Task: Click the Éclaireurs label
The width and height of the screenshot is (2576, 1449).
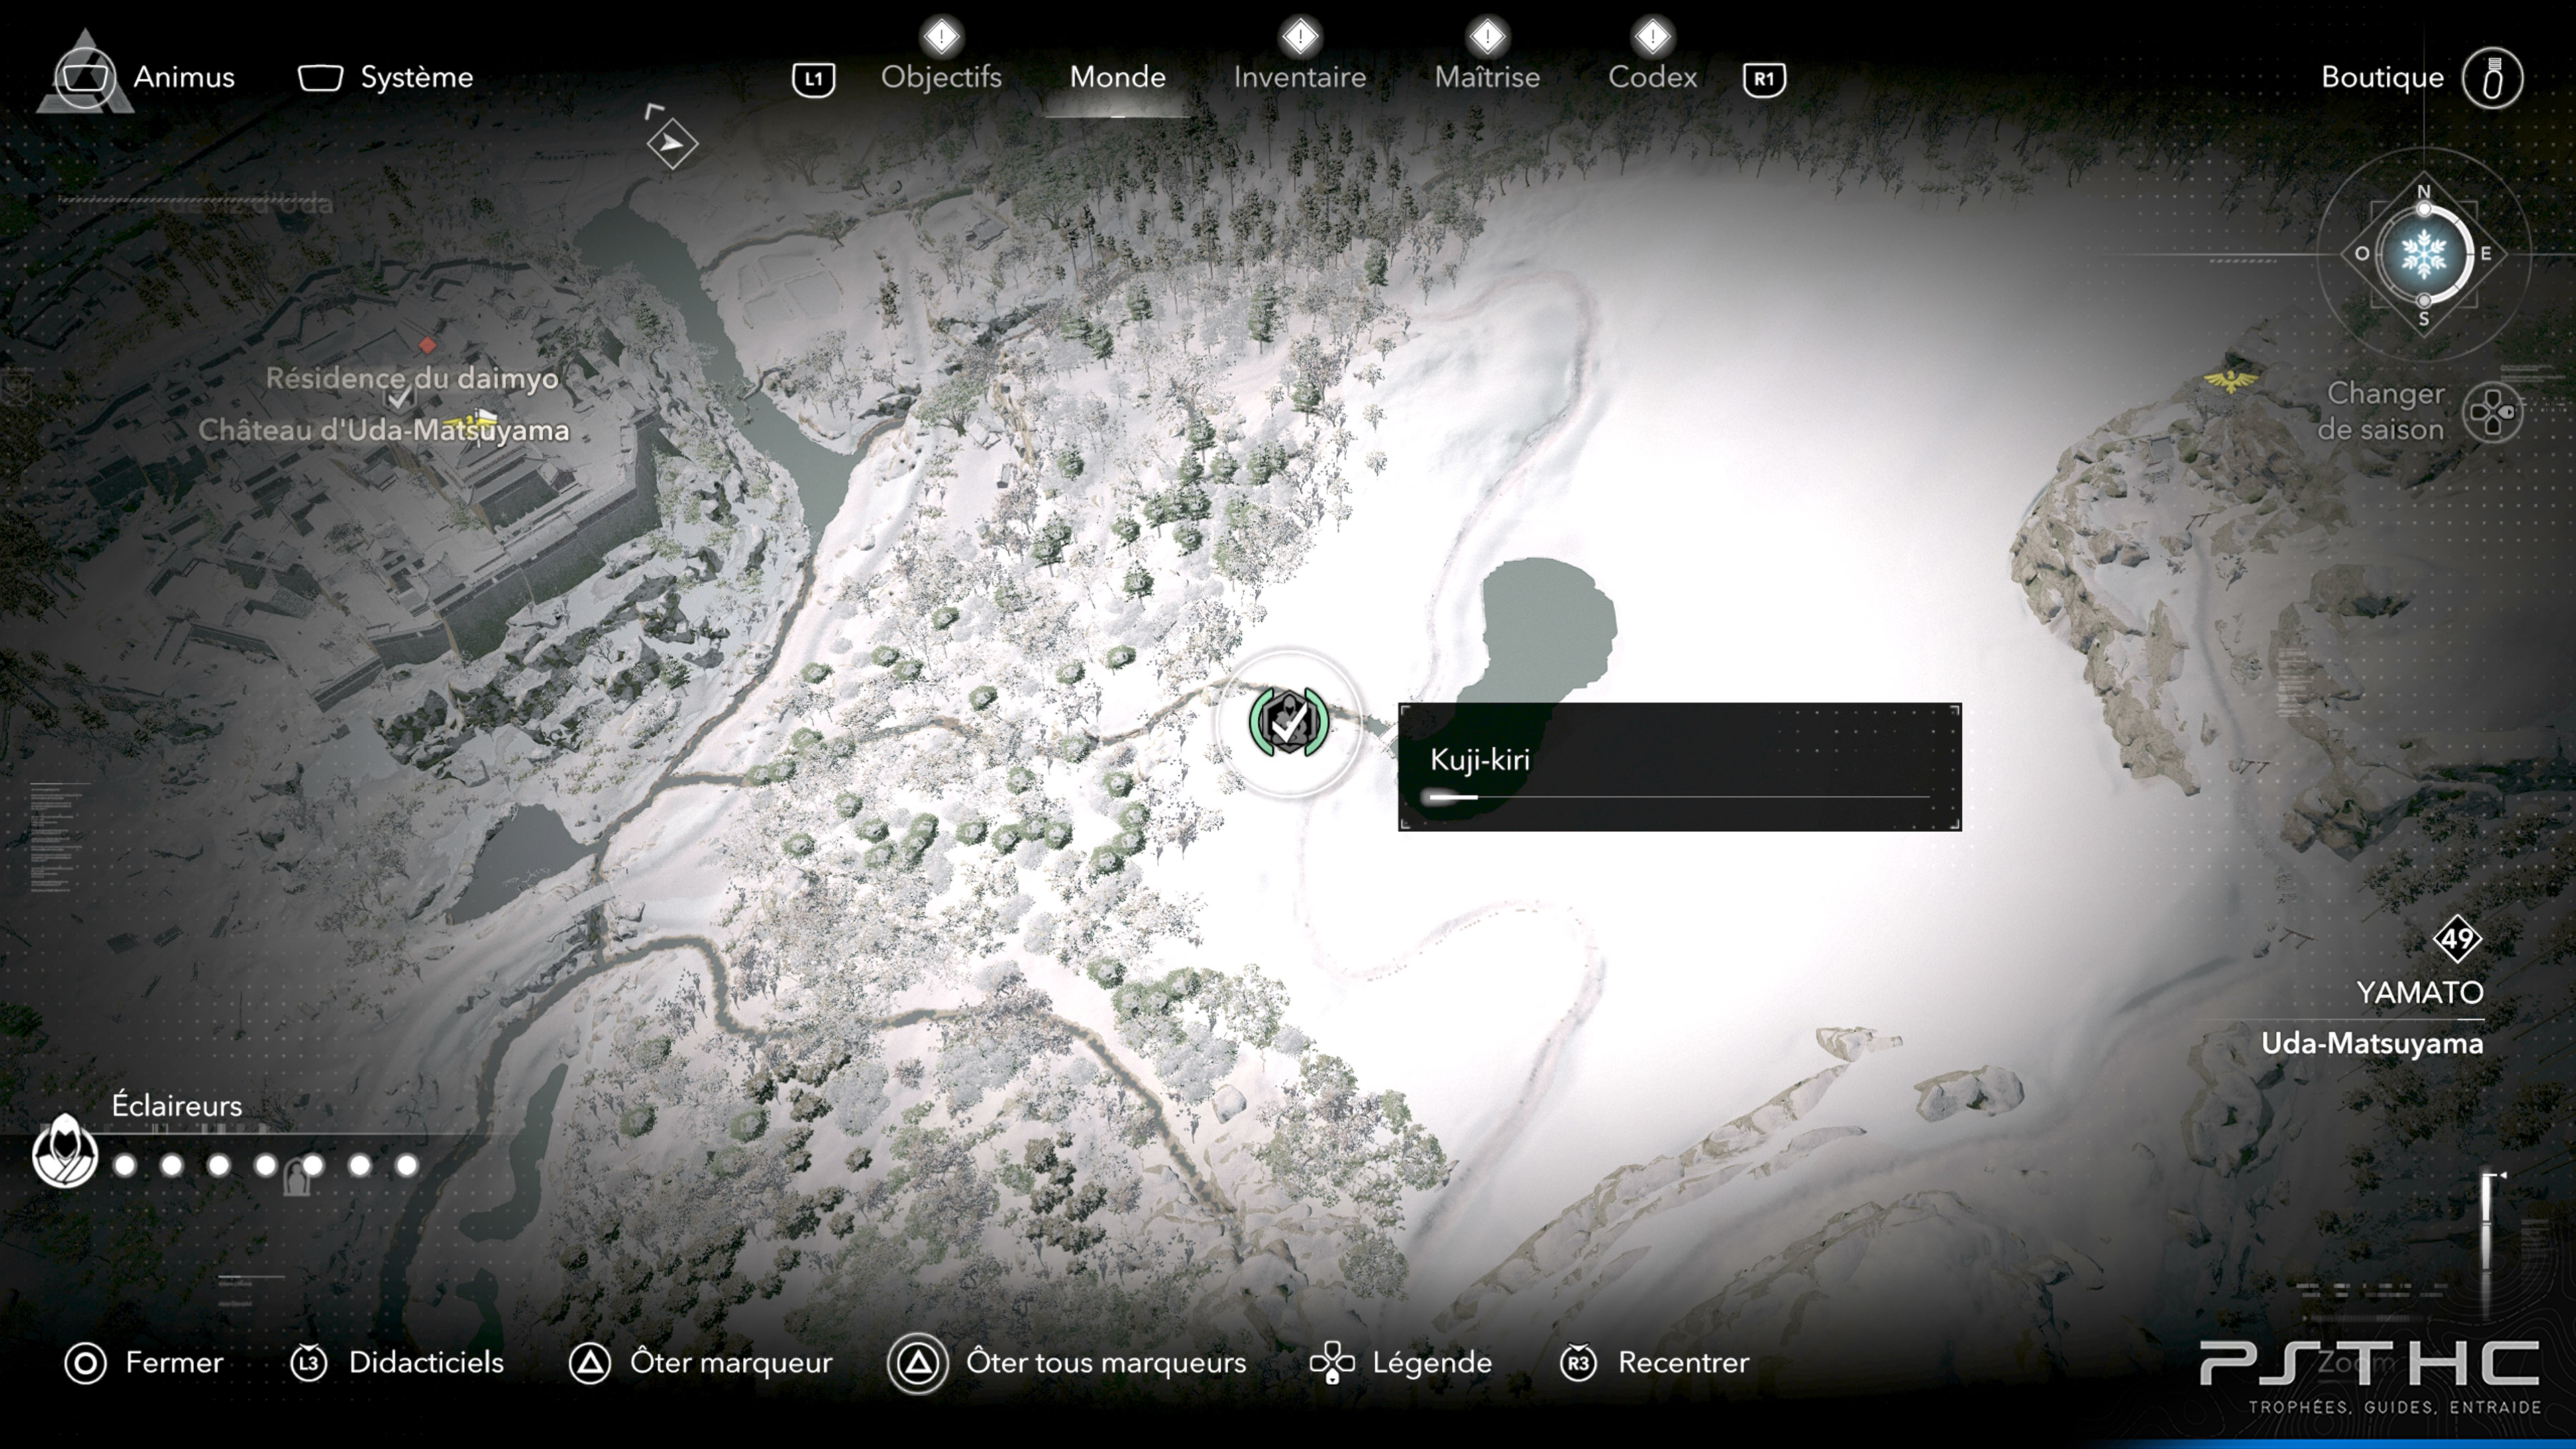Action: pos(177,1106)
